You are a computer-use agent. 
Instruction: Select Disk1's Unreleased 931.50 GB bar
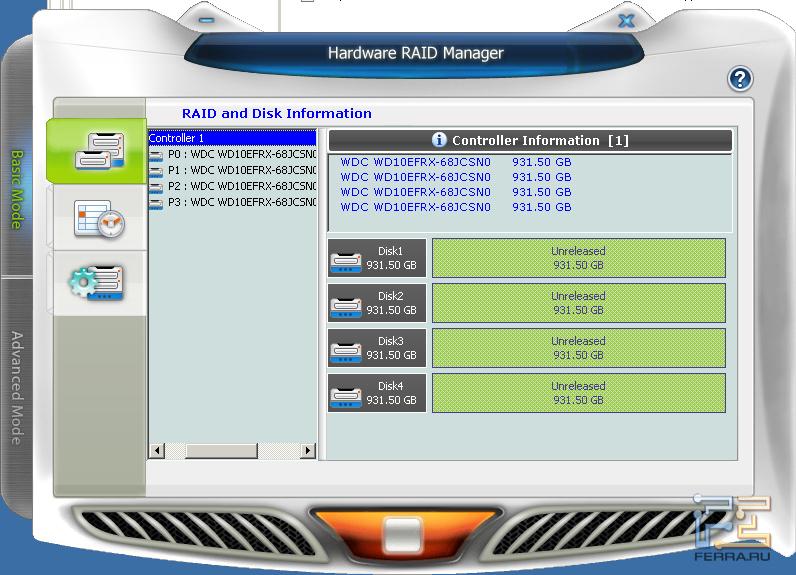pyautogui.click(x=579, y=258)
